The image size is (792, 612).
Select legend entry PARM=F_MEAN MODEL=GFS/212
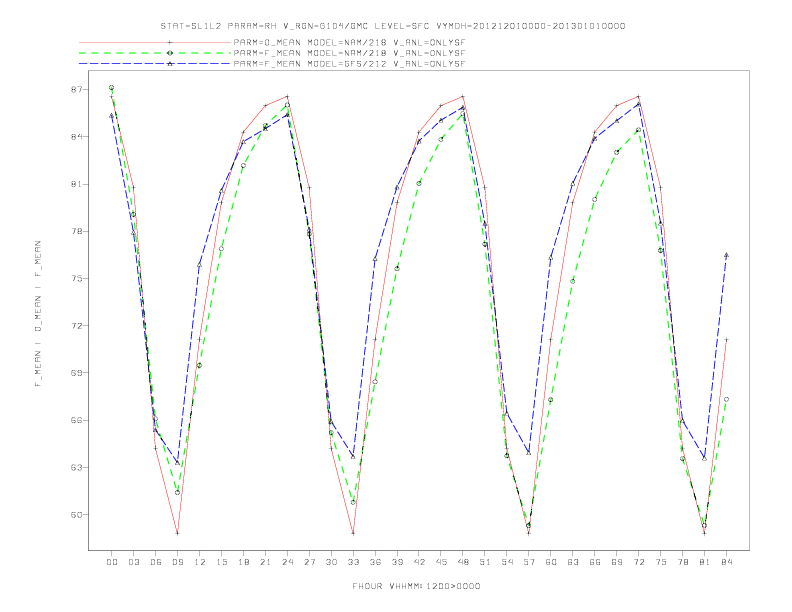tap(349, 64)
